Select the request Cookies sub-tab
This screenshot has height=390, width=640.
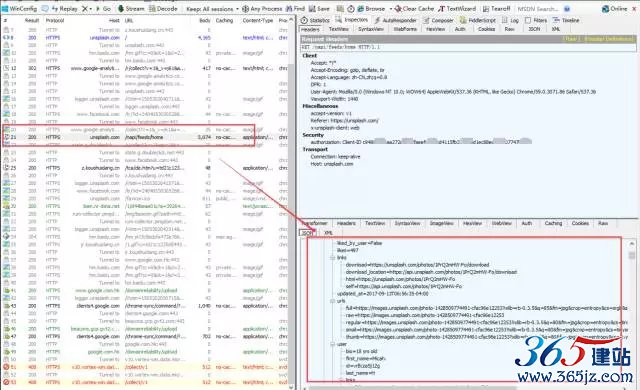click(486, 29)
